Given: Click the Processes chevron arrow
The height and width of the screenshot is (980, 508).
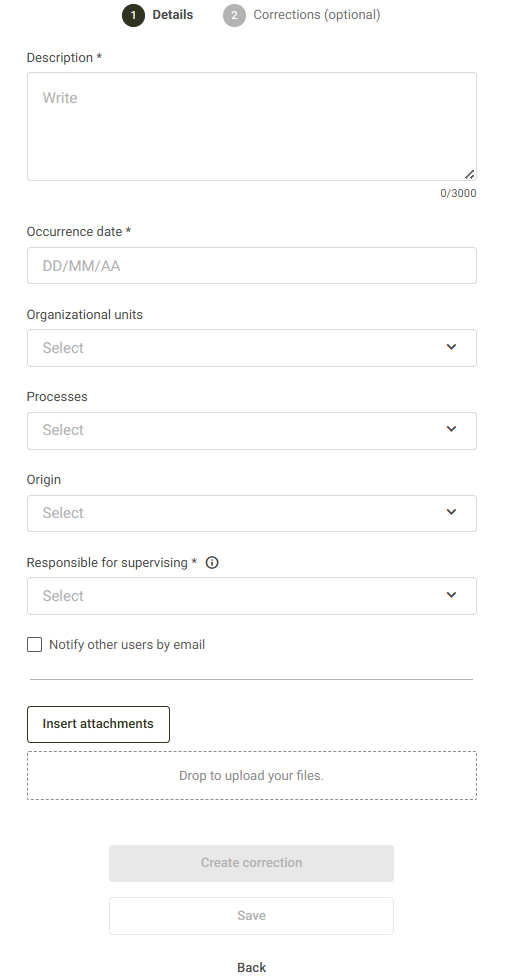Looking at the screenshot, I should coord(451,429).
